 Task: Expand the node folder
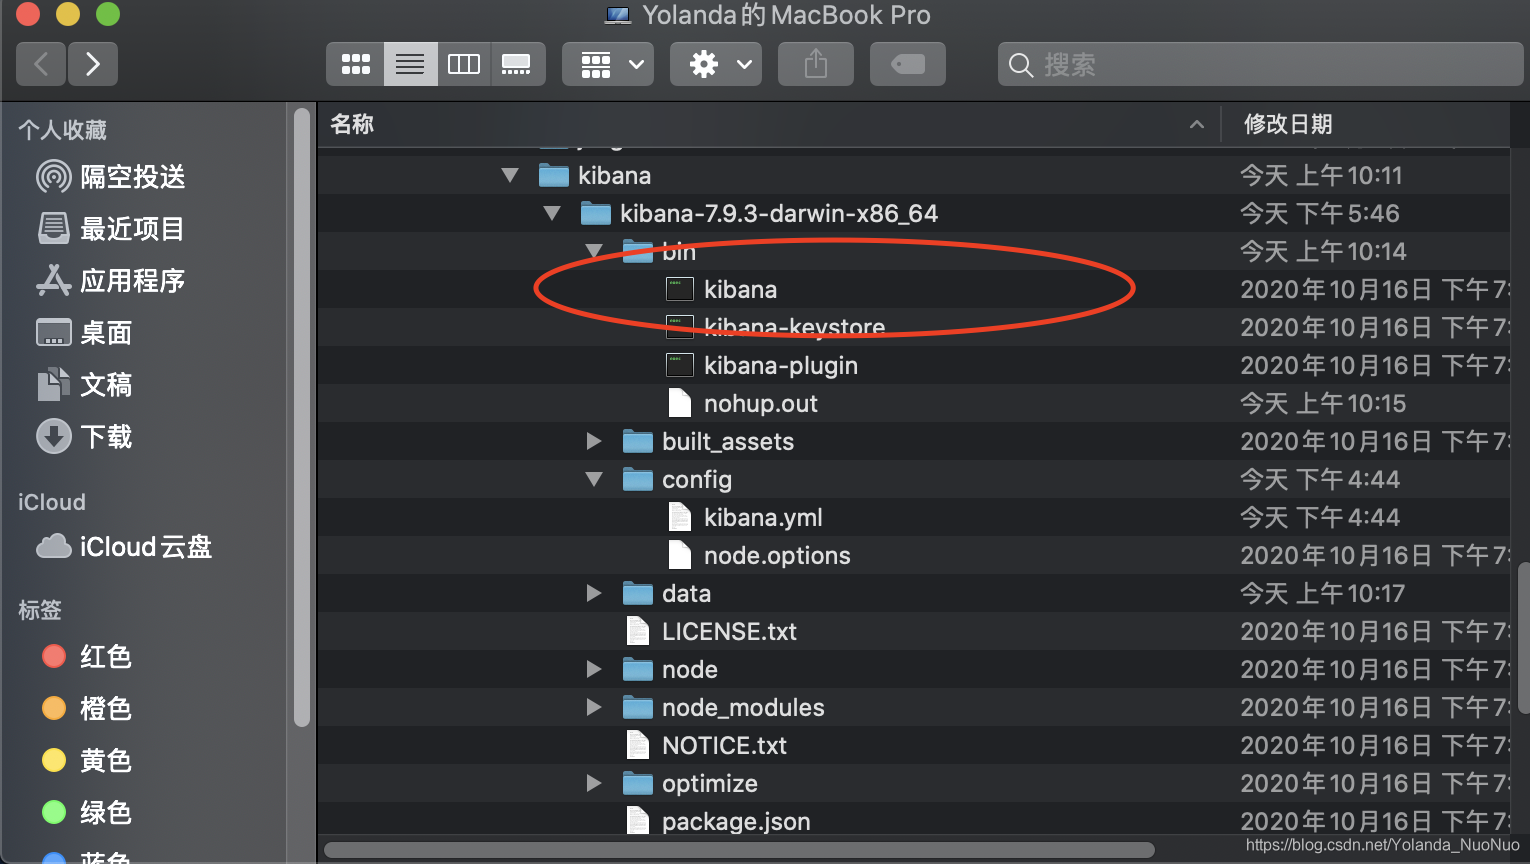(594, 670)
